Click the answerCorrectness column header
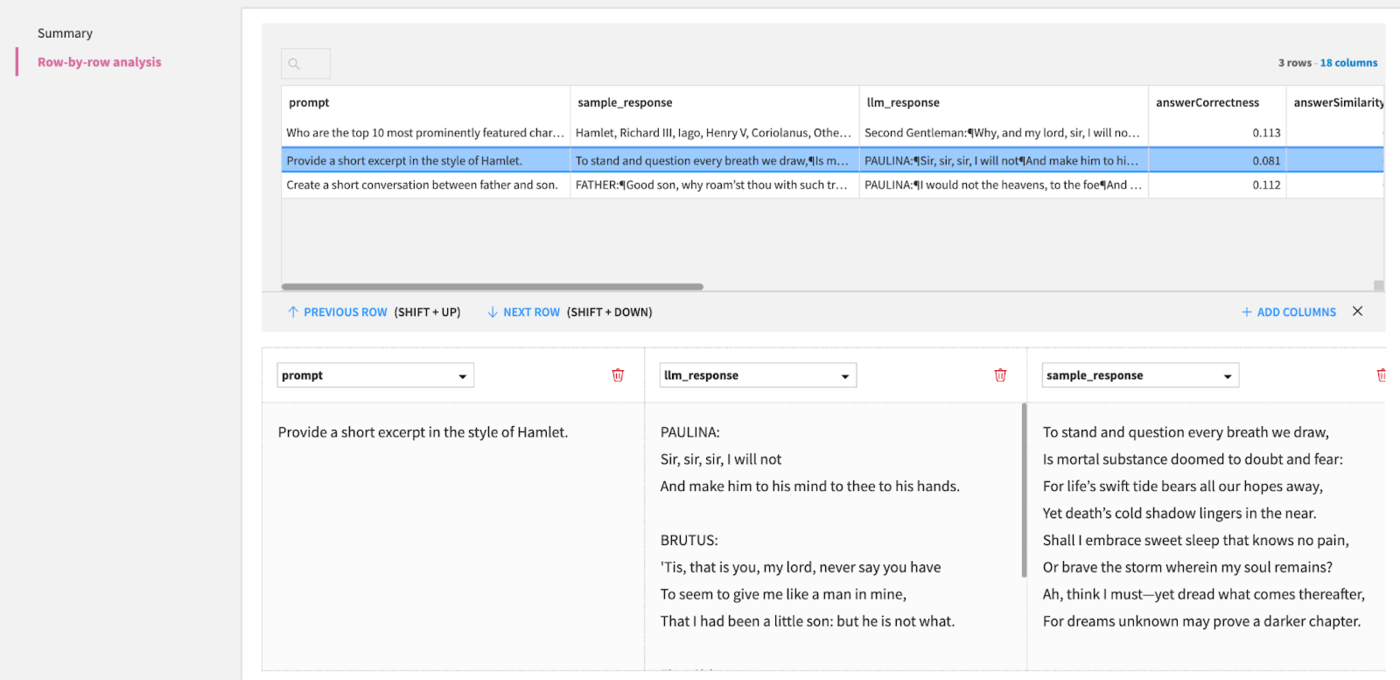The height and width of the screenshot is (680, 1400). coord(1207,102)
